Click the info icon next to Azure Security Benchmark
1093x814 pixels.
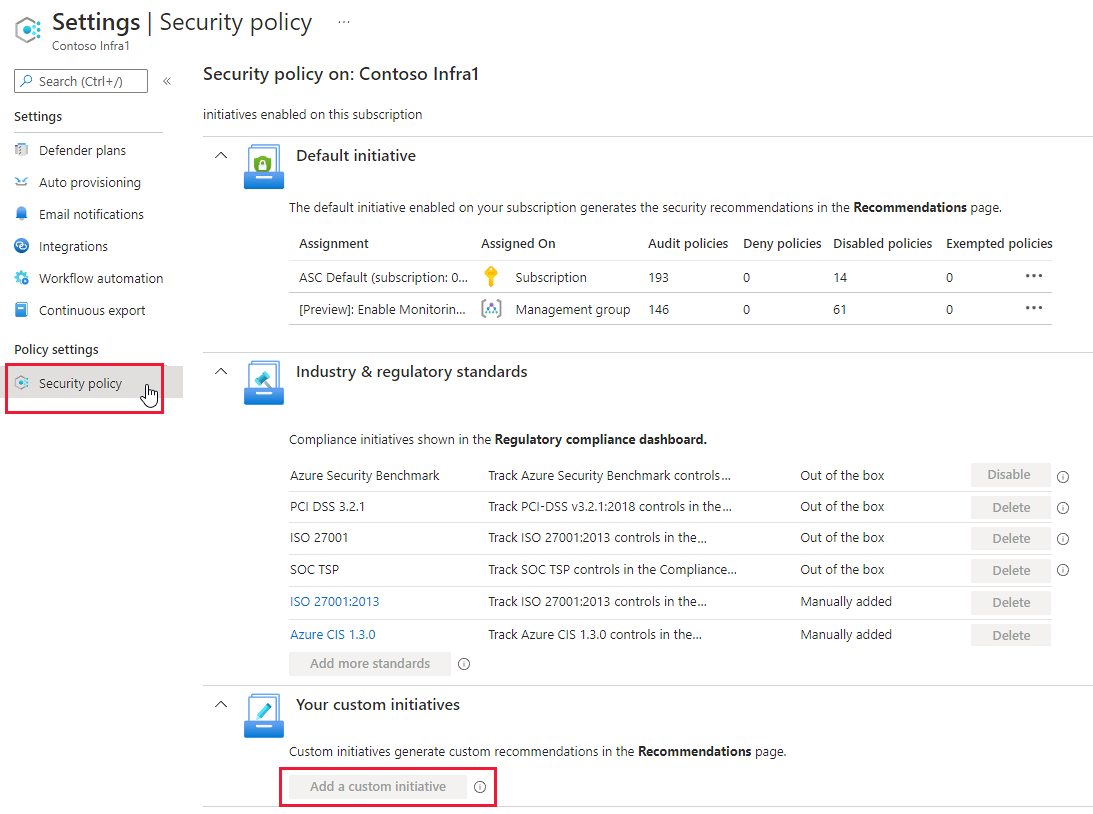point(1063,476)
